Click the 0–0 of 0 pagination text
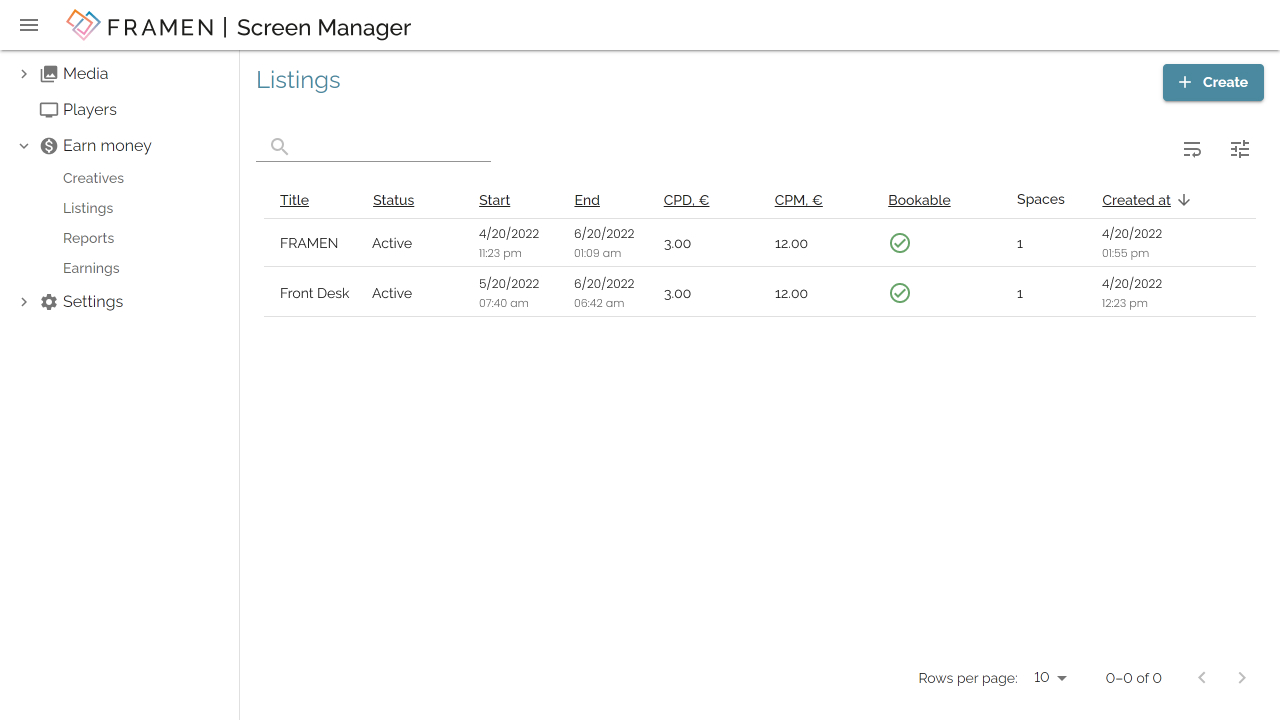The height and width of the screenshot is (720, 1280). [x=1134, y=678]
